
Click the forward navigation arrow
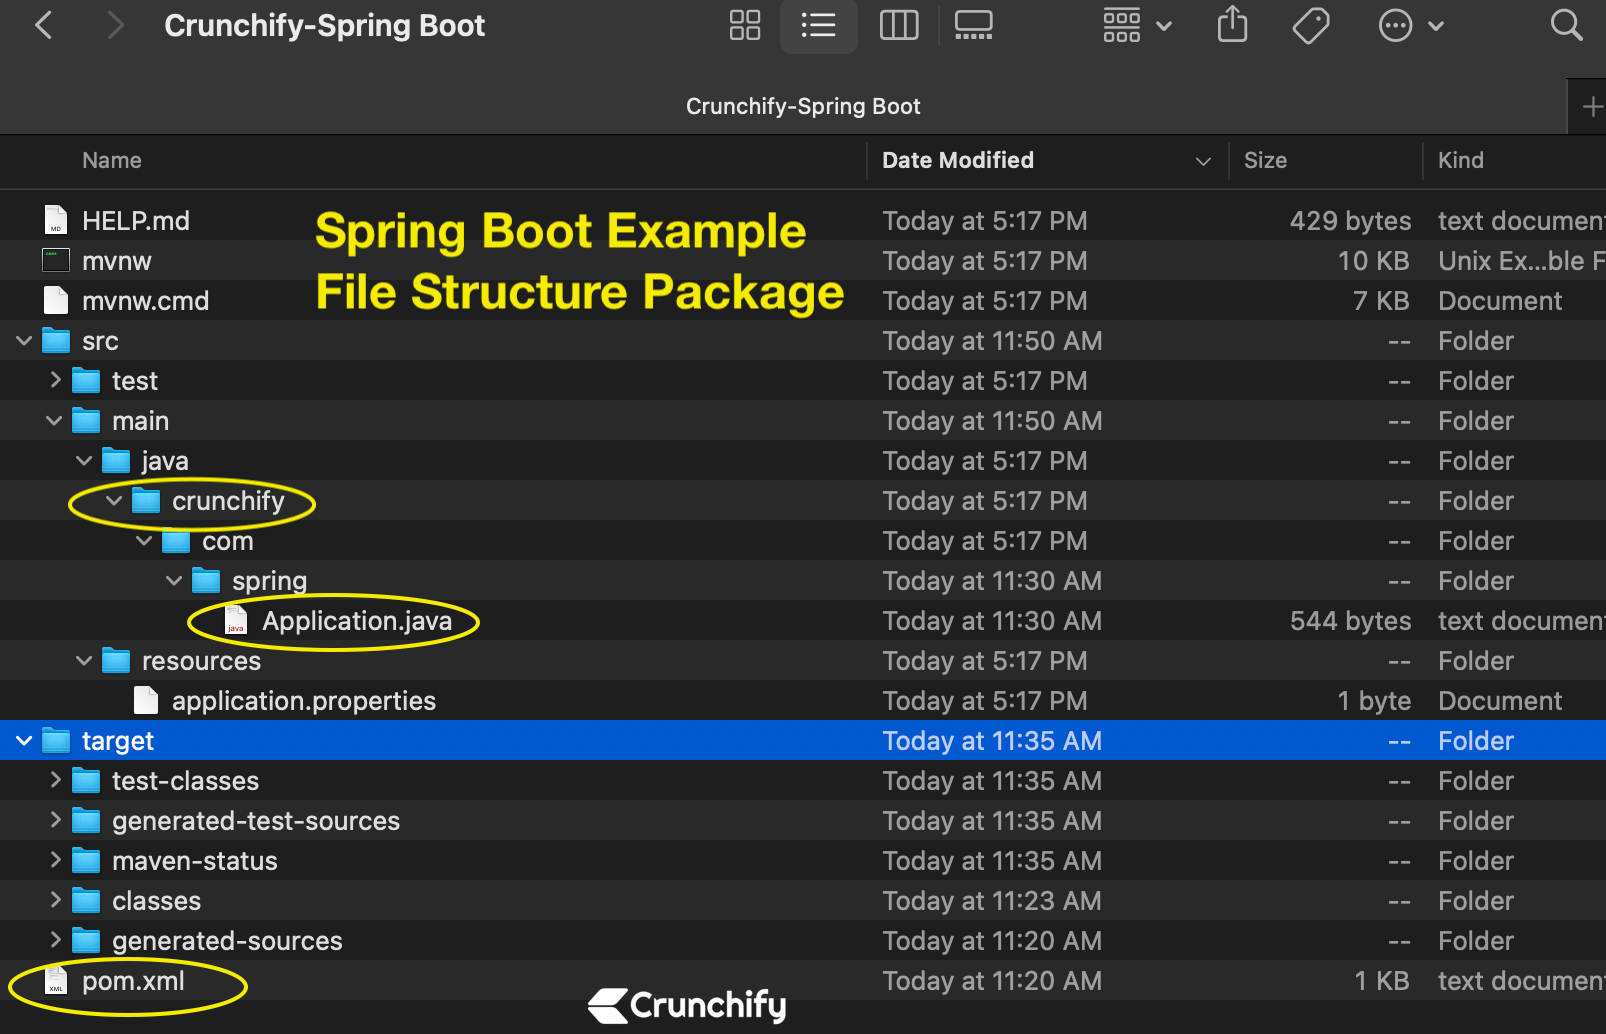114,25
